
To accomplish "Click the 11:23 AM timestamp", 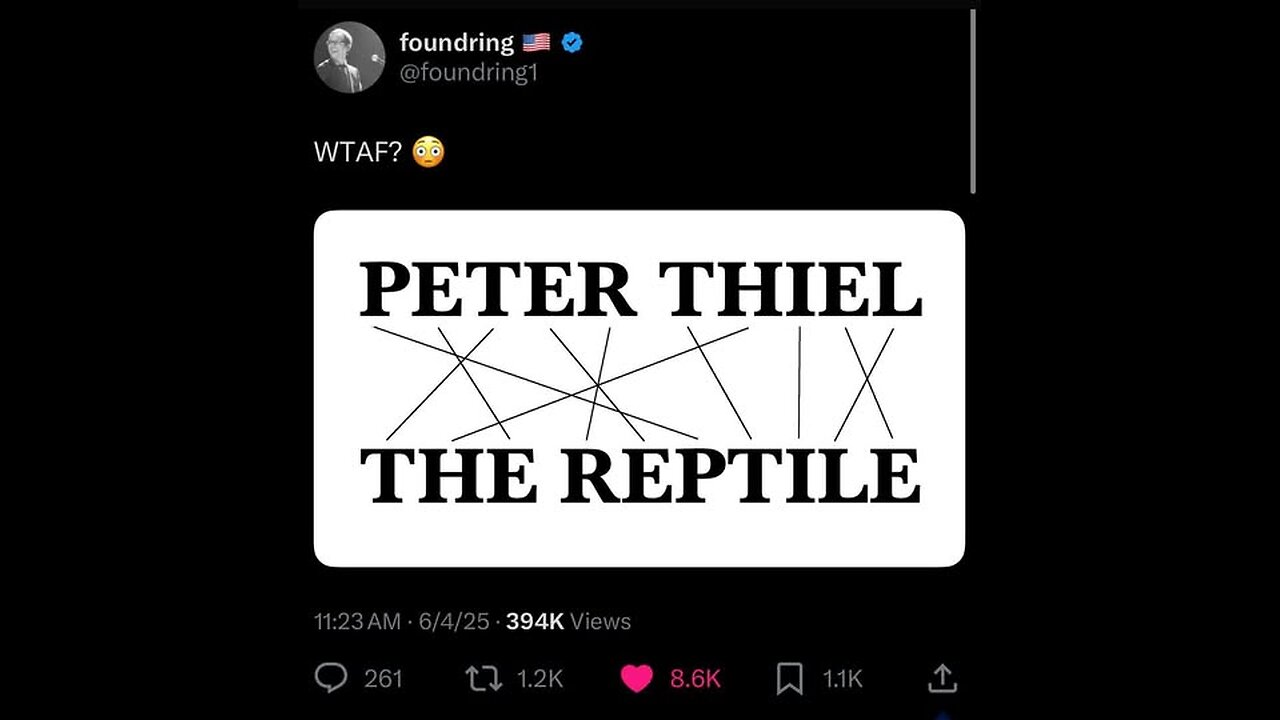I will [356, 621].
